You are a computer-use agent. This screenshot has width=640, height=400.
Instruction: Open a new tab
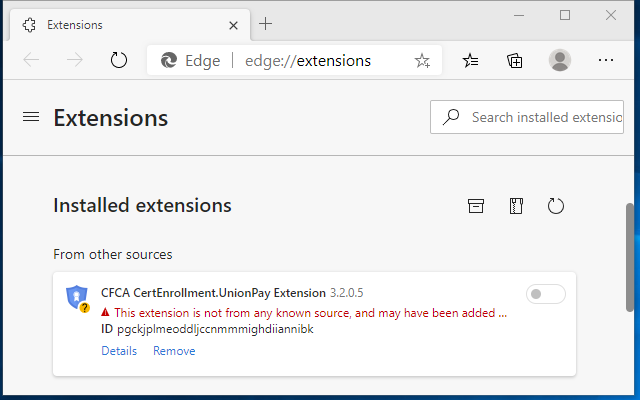click(x=266, y=24)
